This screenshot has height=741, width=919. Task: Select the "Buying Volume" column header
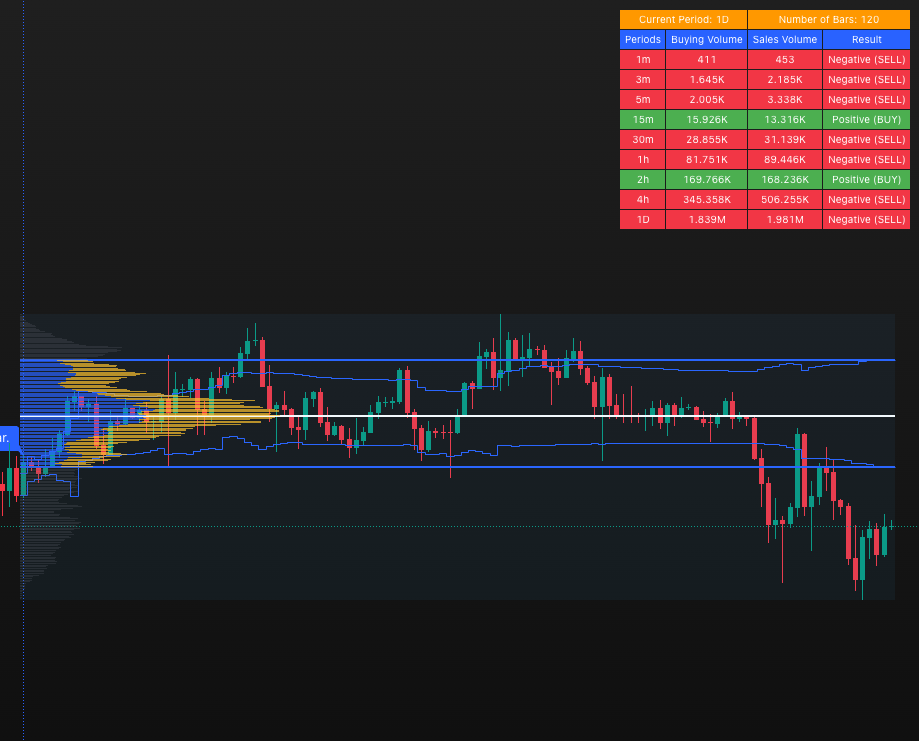[x=706, y=39]
